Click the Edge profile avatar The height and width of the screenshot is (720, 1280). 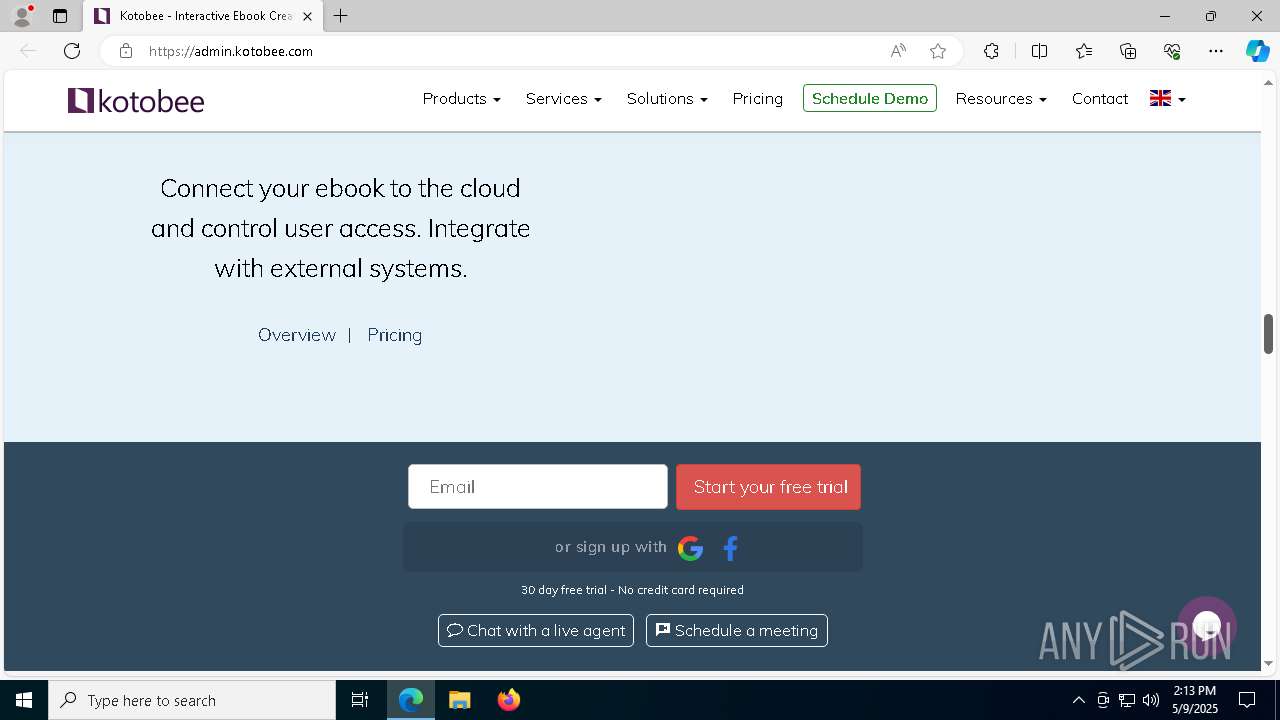(22, 16)
